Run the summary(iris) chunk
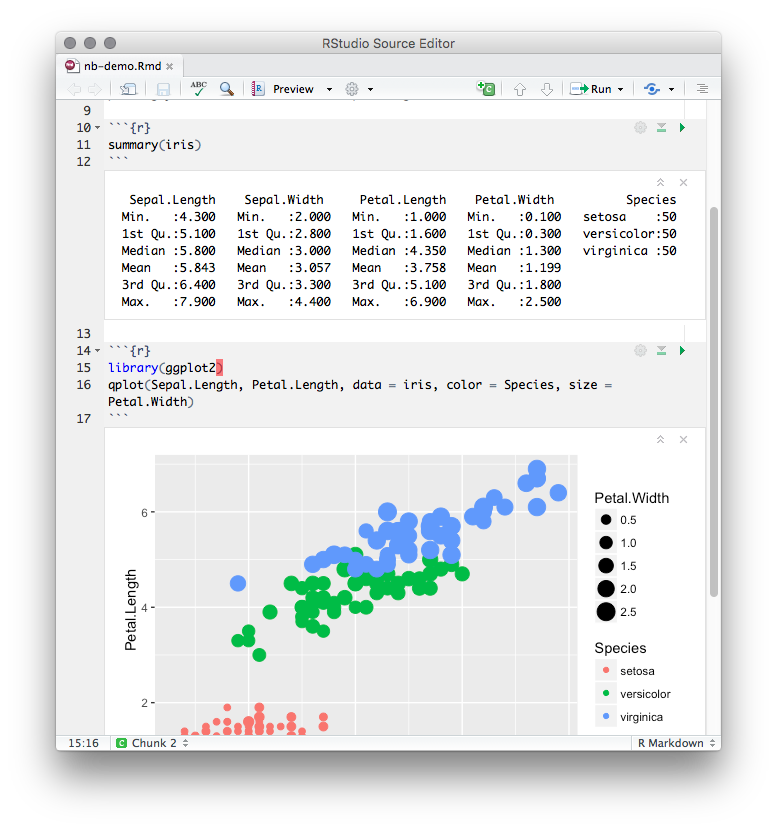777x831 pixels. [x=682, y=128]
